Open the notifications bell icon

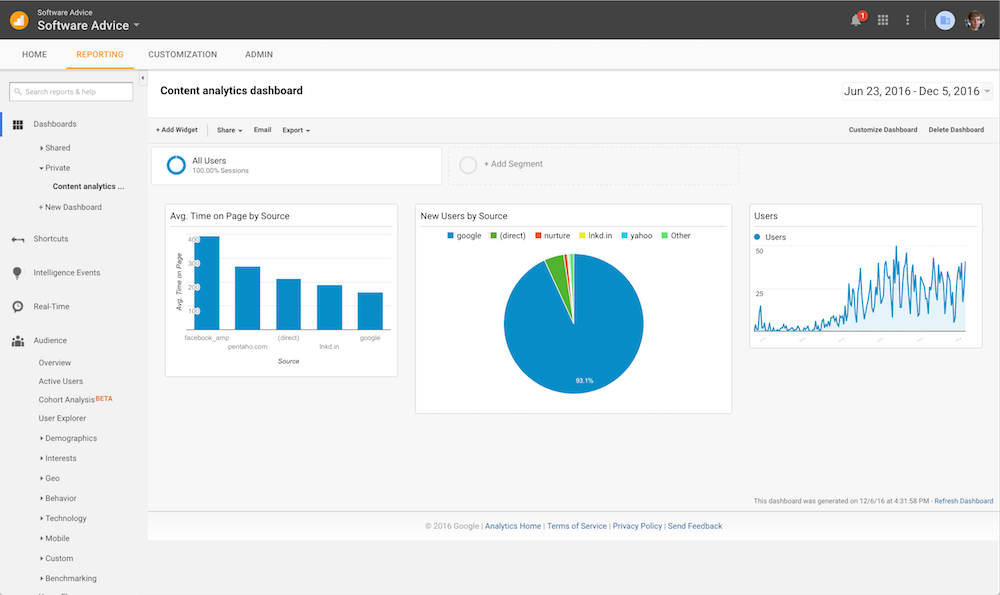click(x=856, y=20)
